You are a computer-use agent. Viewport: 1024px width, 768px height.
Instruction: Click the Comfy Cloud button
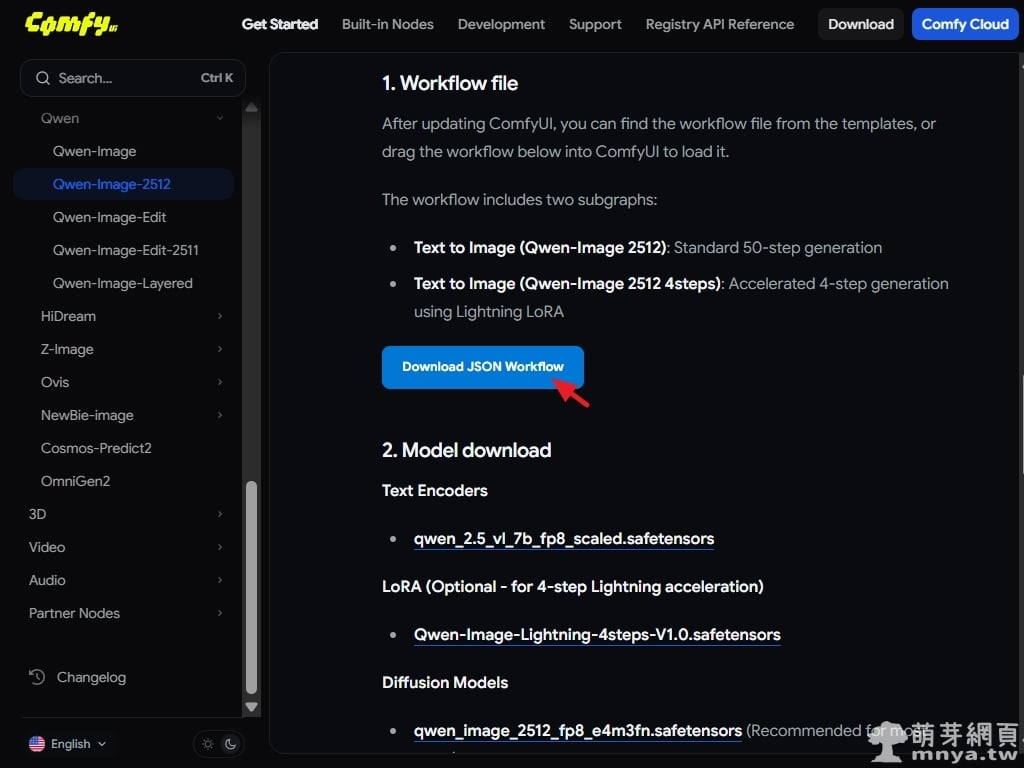click(964, 24)
